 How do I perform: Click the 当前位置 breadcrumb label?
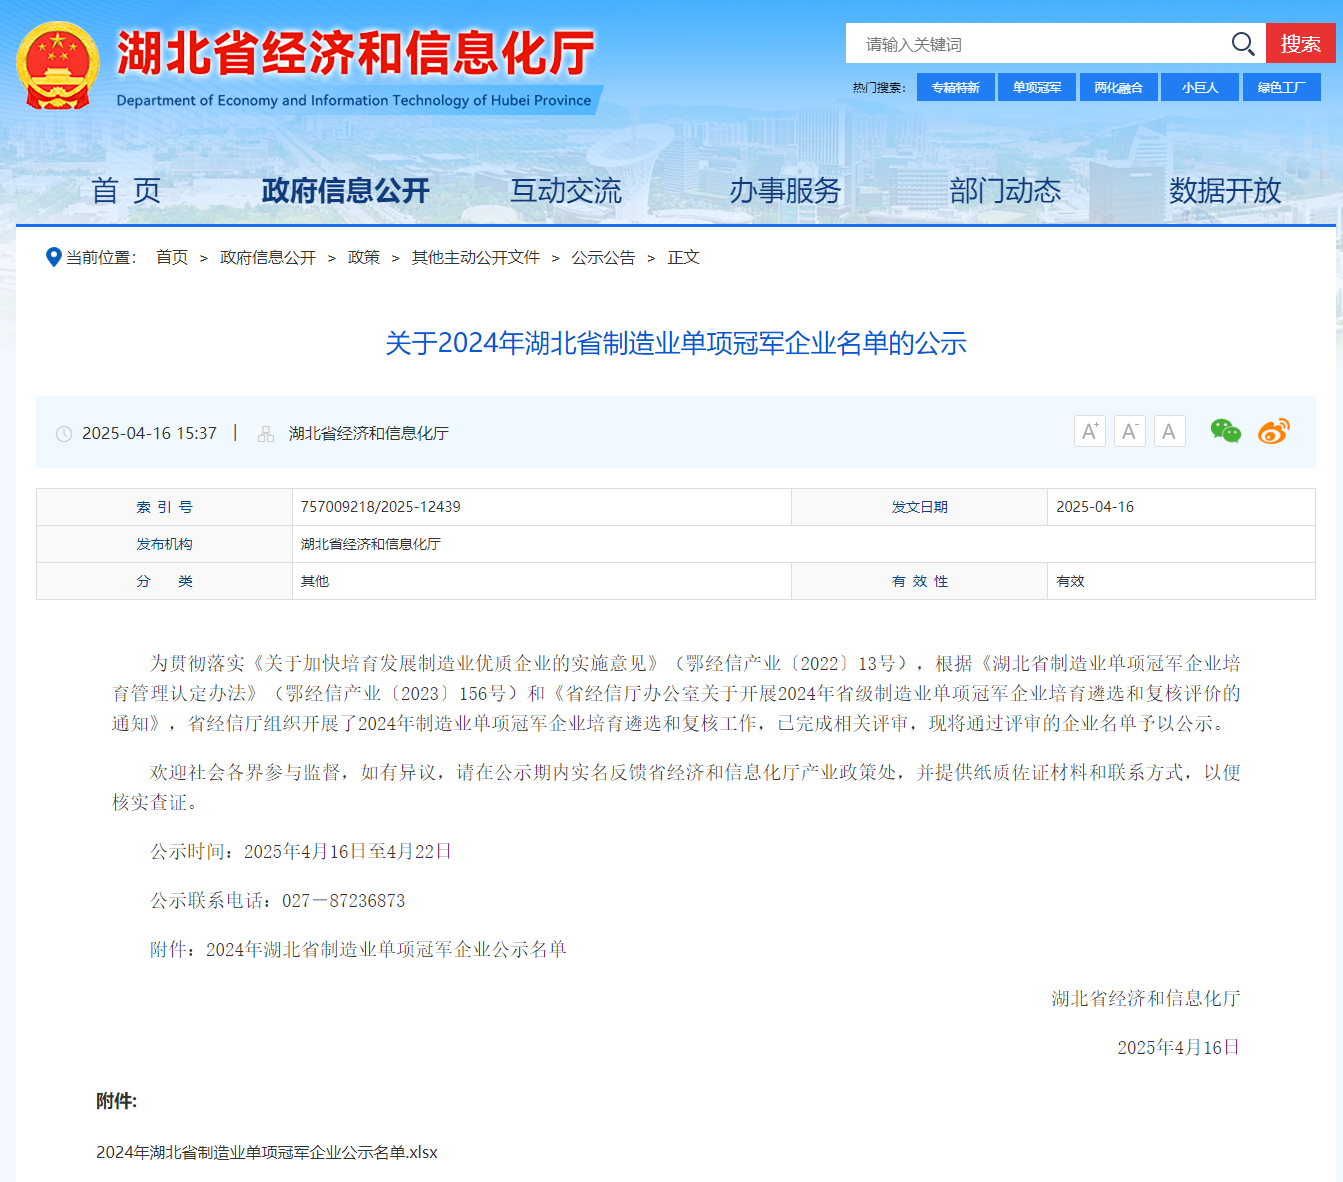pyautogui.click(x=101, y=257)
